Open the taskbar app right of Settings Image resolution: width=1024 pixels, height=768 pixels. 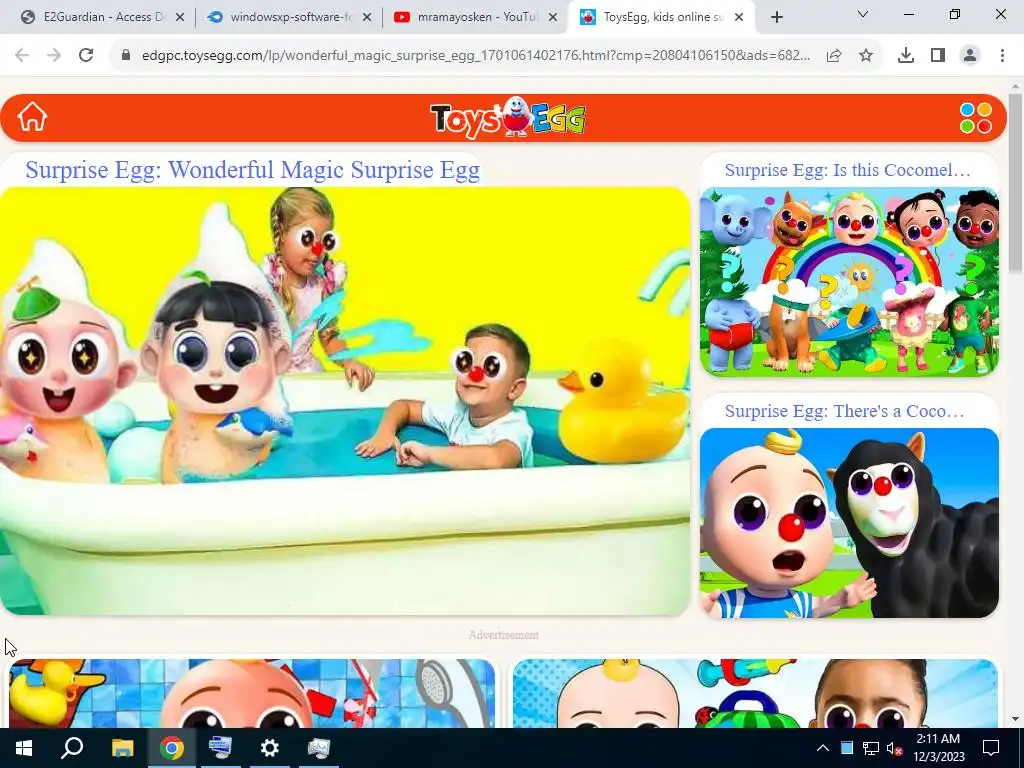click(x=319, y=748)
